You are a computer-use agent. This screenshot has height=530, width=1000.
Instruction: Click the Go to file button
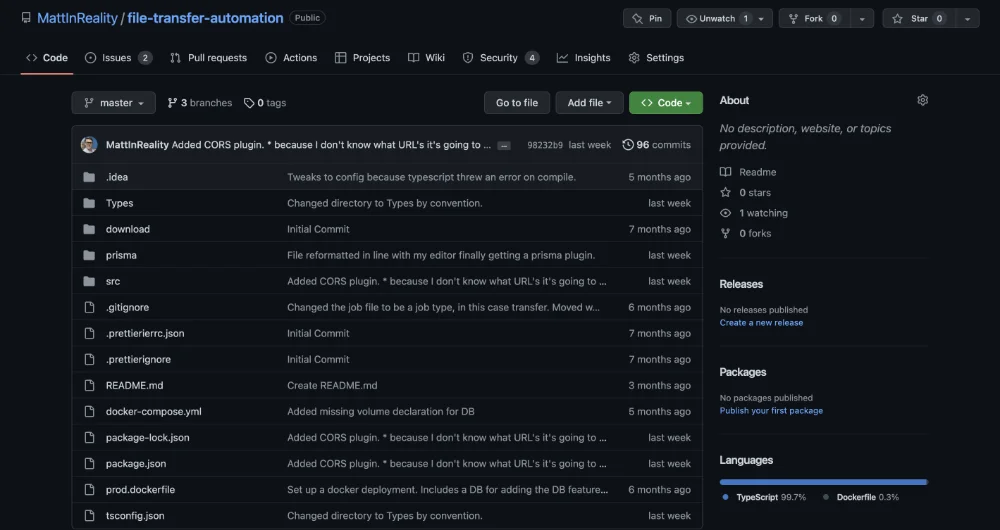tap(517, 103)
